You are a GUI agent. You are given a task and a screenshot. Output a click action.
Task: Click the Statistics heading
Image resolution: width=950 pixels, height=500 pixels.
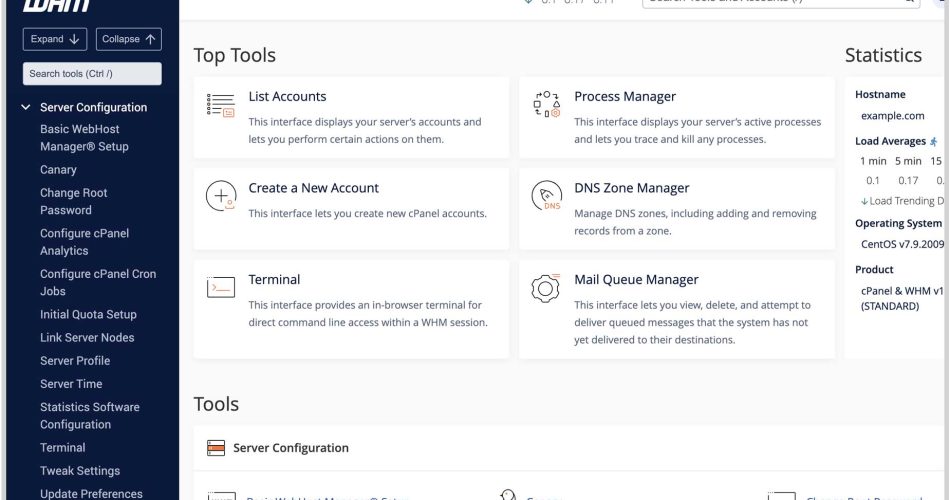(x=883, y=55)
